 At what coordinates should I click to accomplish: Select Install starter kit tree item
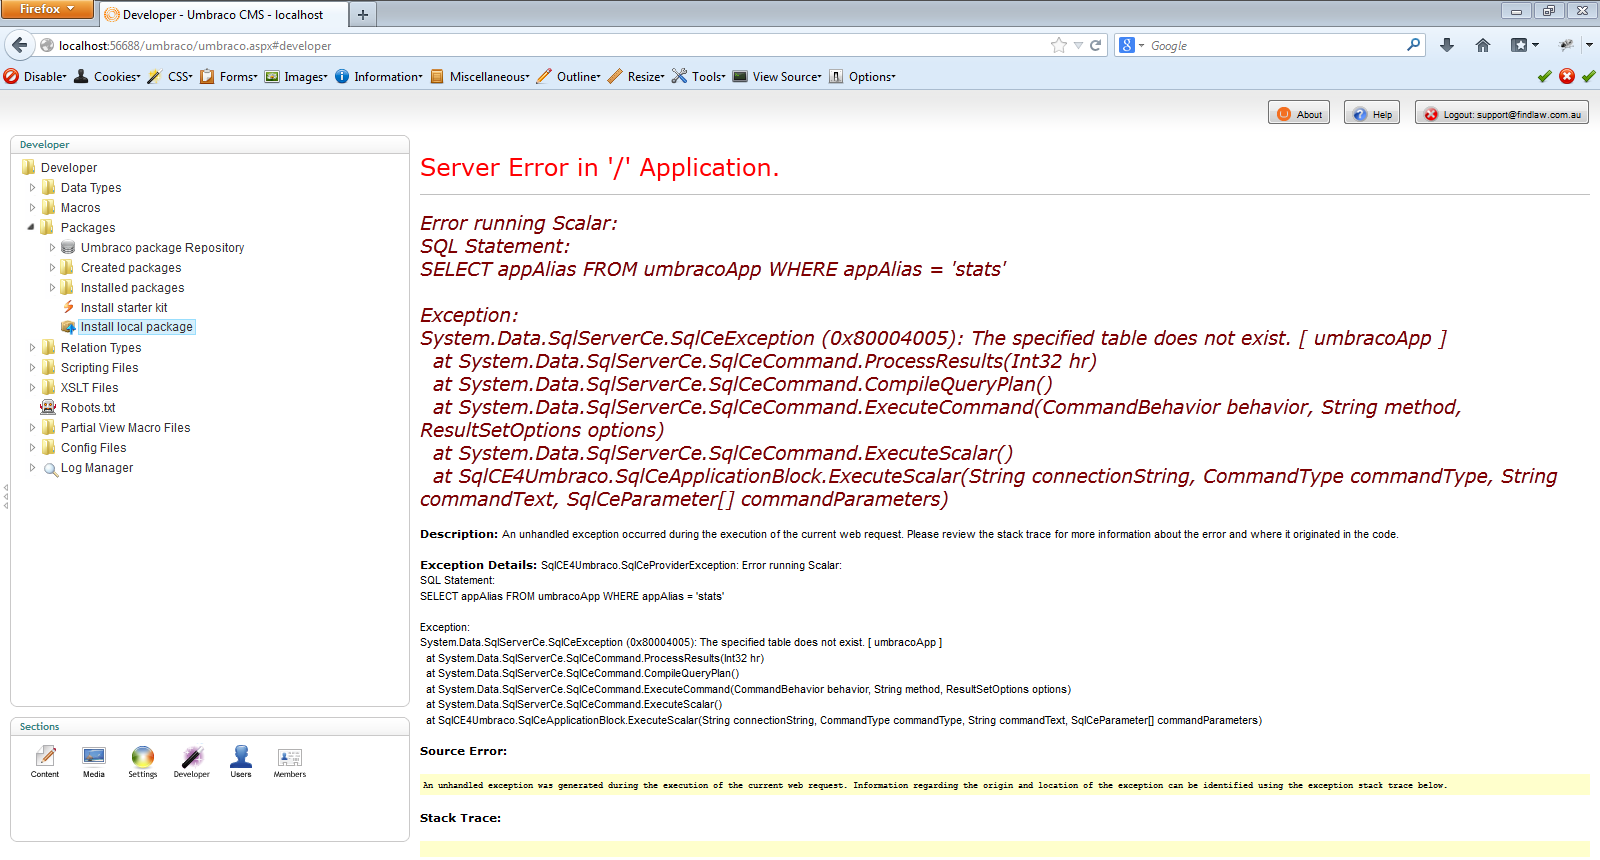point(124,307)
